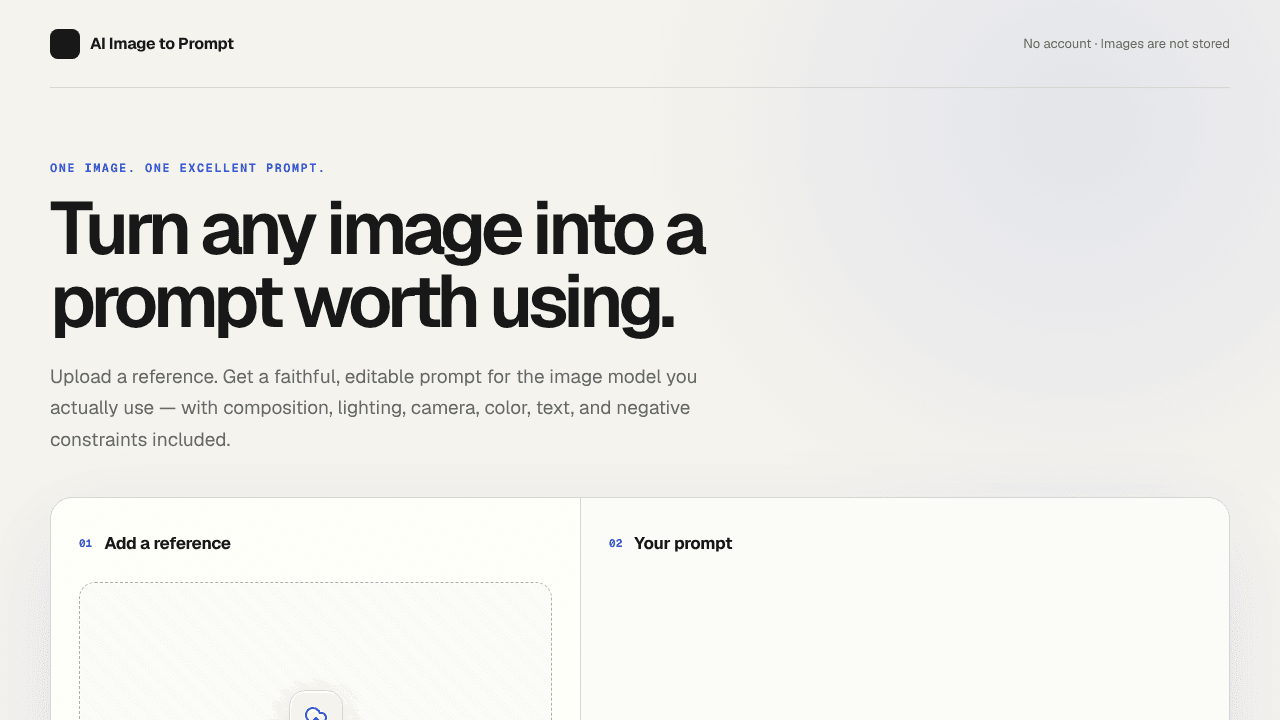Click the "Upload a reference" description paragraph

pos(374,408)
